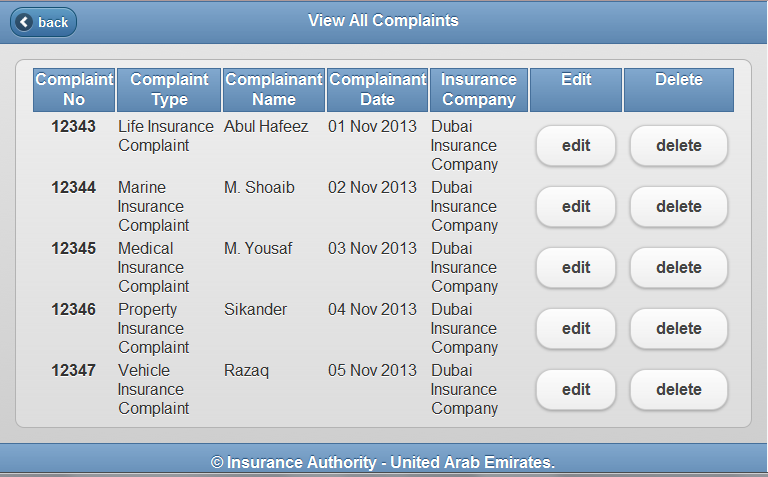Edit Sikander's Property Insurance complaint
768x477 pixels.
click(576, 329)
